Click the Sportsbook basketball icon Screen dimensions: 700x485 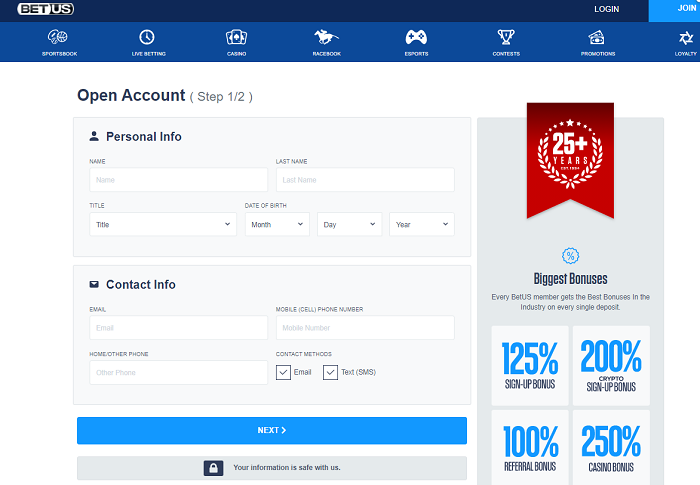[x=60, y=38]
